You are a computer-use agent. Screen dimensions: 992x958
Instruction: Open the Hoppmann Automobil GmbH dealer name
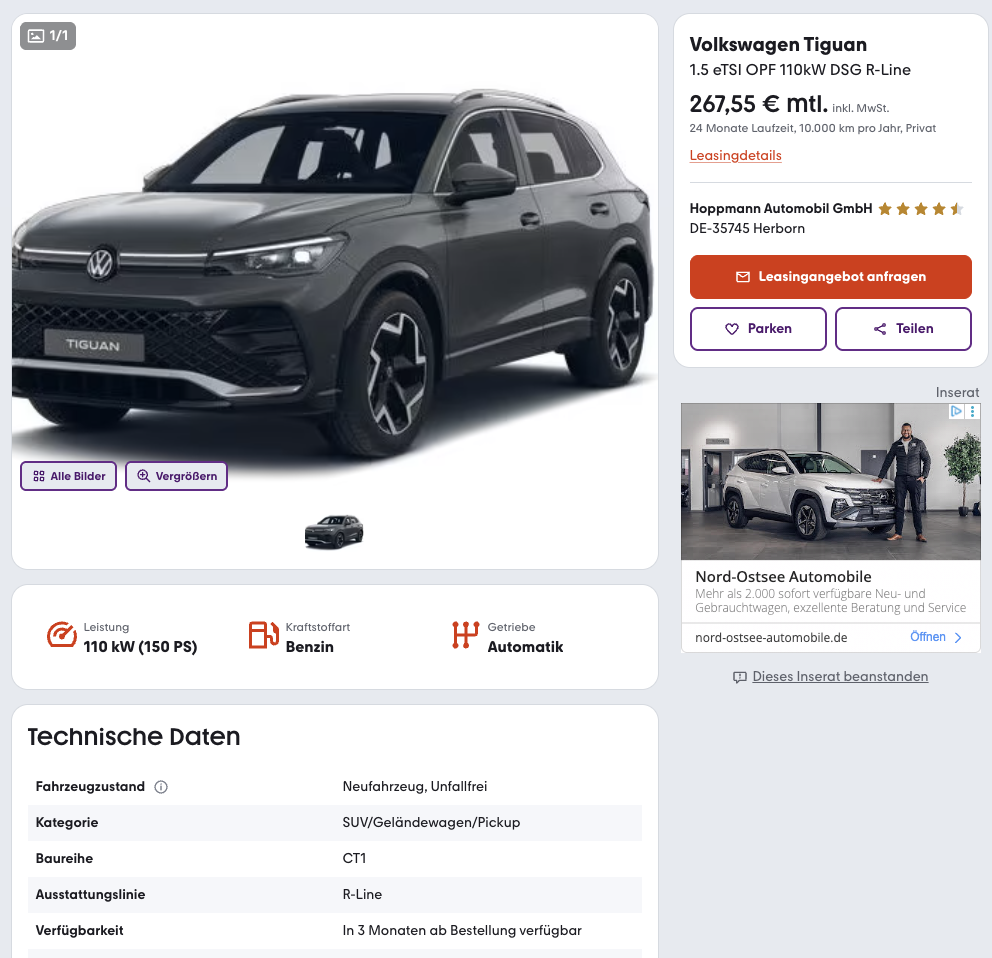781,209
